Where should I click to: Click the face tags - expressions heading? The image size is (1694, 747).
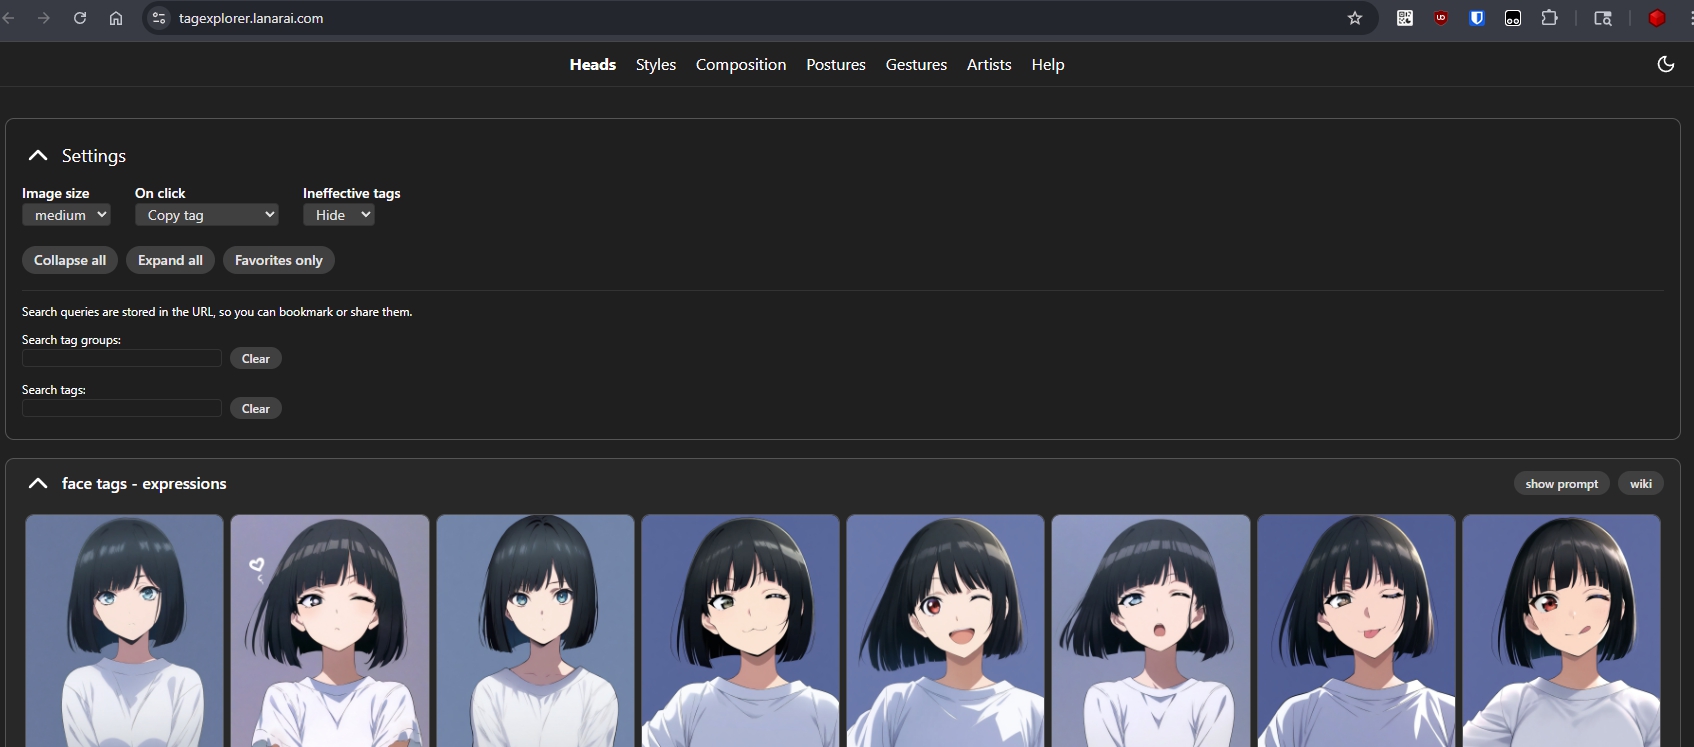pyautogui.click(x=144, y=484)
